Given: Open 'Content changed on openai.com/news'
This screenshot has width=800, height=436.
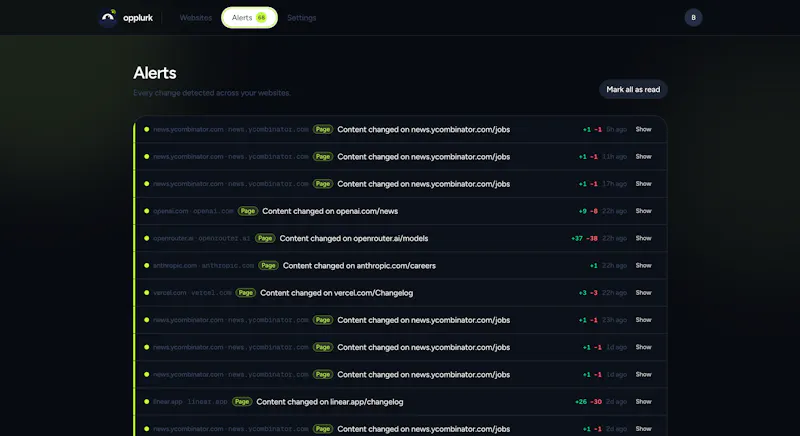Looking at the screenshot, I should click(330, 211).
